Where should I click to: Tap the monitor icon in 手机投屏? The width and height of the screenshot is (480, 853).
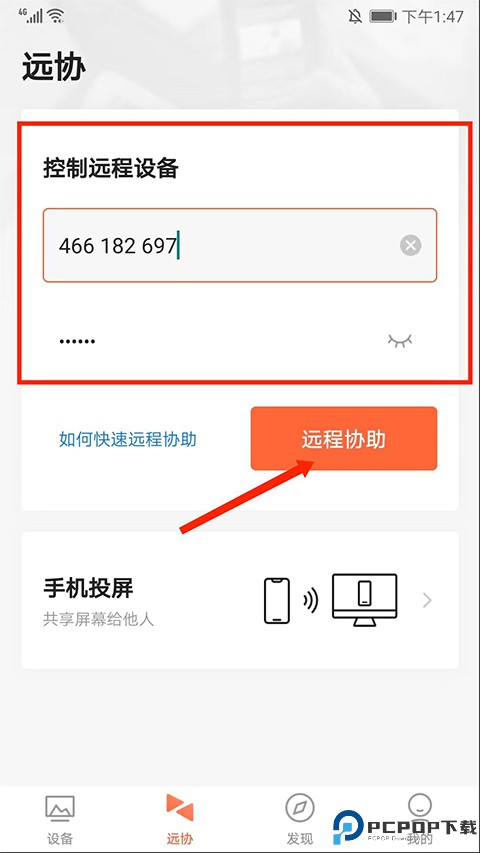coord(365,600)
